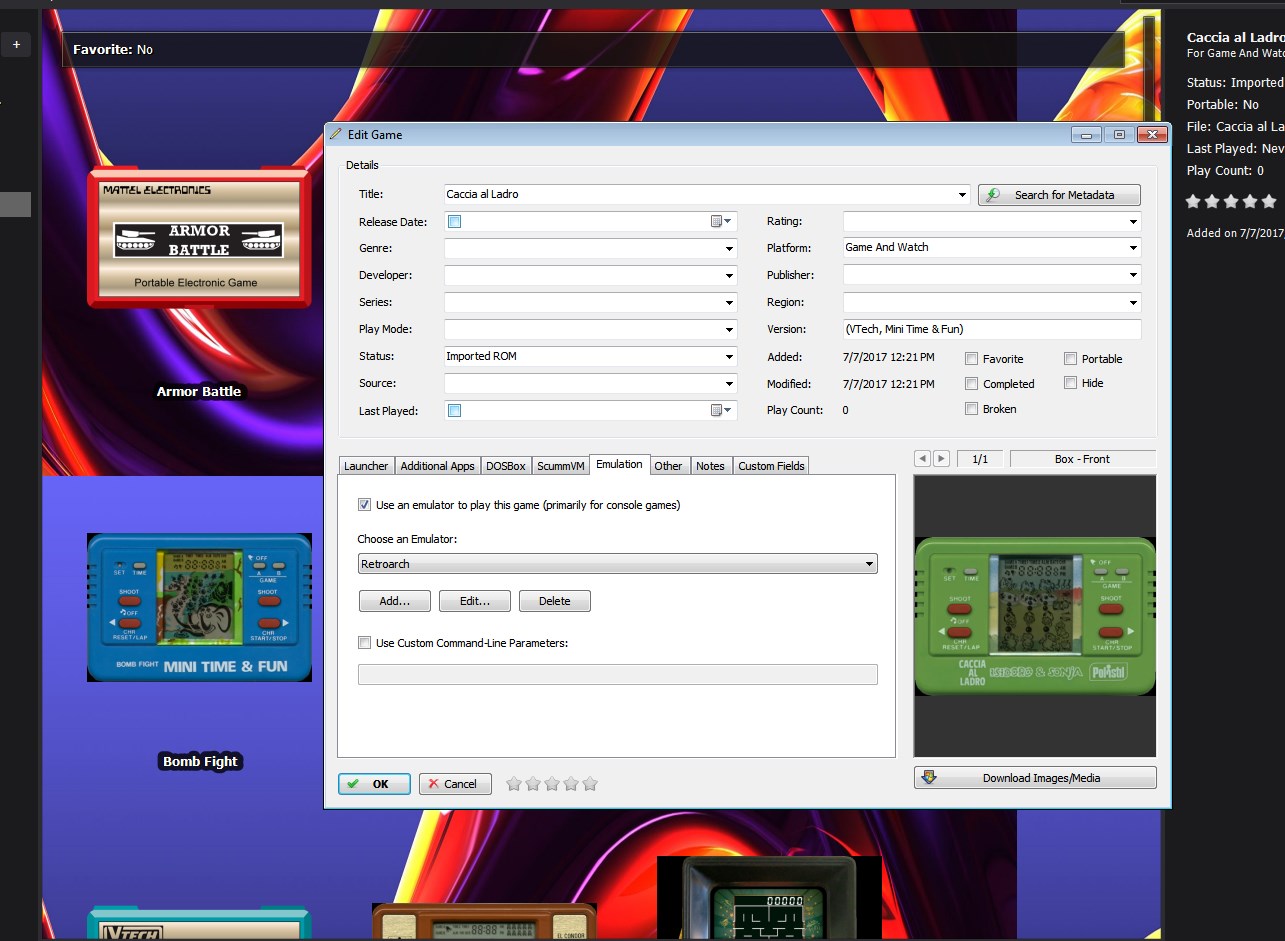Confirm changes with the OK button
The height and width of the screenshot is (941, 1285).
[374, 784]
